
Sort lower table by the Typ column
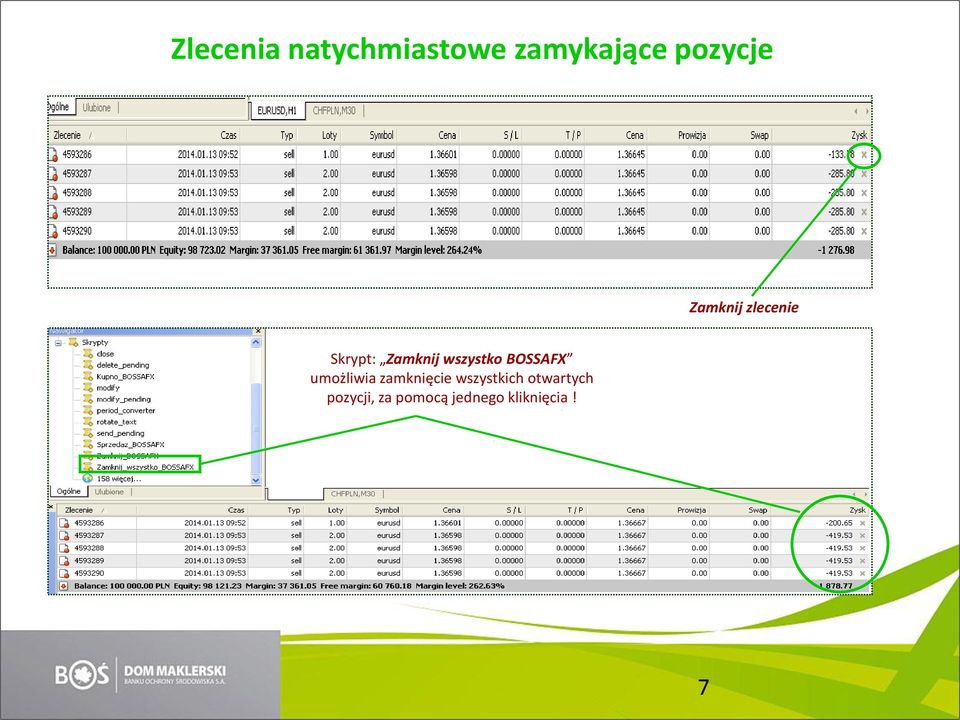[x=276, y=510]
